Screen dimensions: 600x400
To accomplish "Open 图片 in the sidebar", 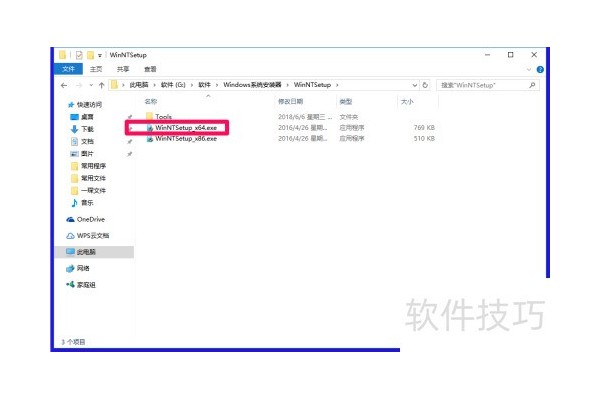I will coord(82,153).
